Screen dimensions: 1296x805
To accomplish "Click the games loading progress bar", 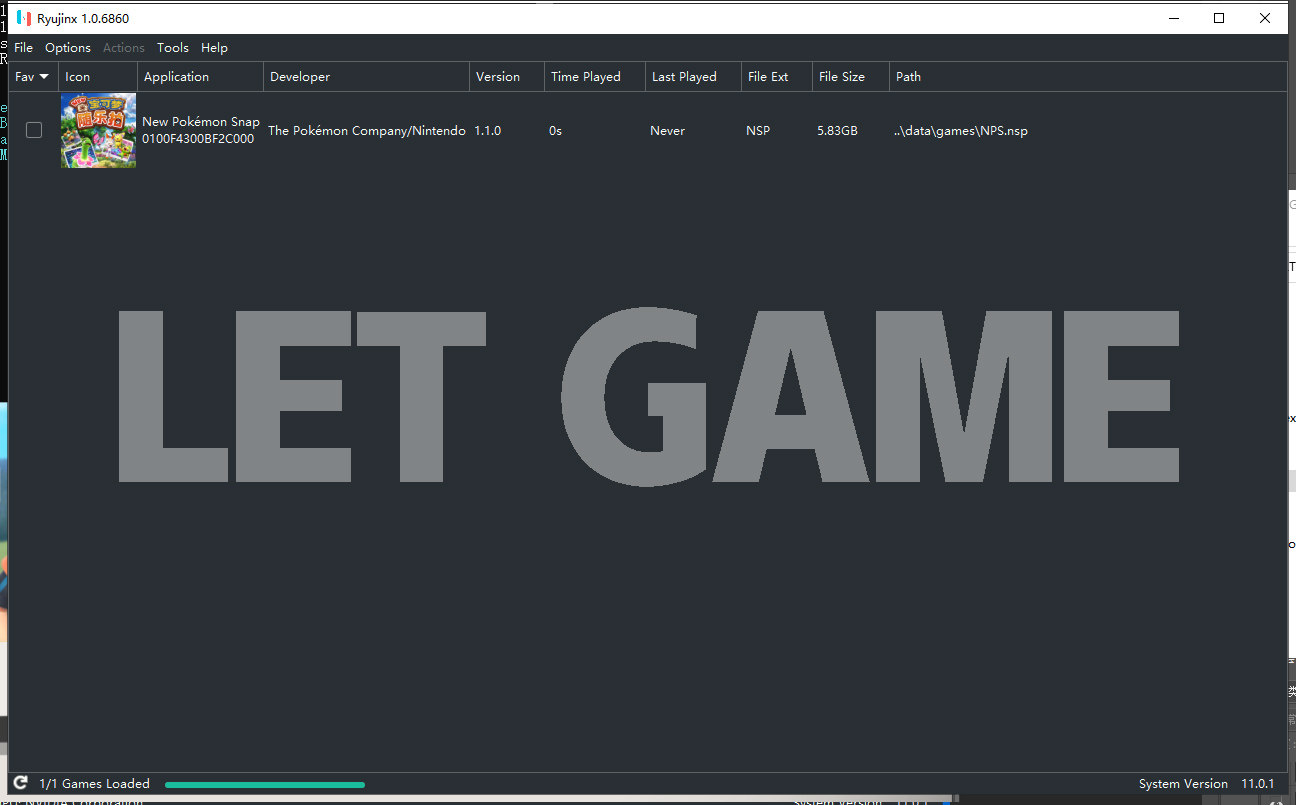I will [265, 784].
